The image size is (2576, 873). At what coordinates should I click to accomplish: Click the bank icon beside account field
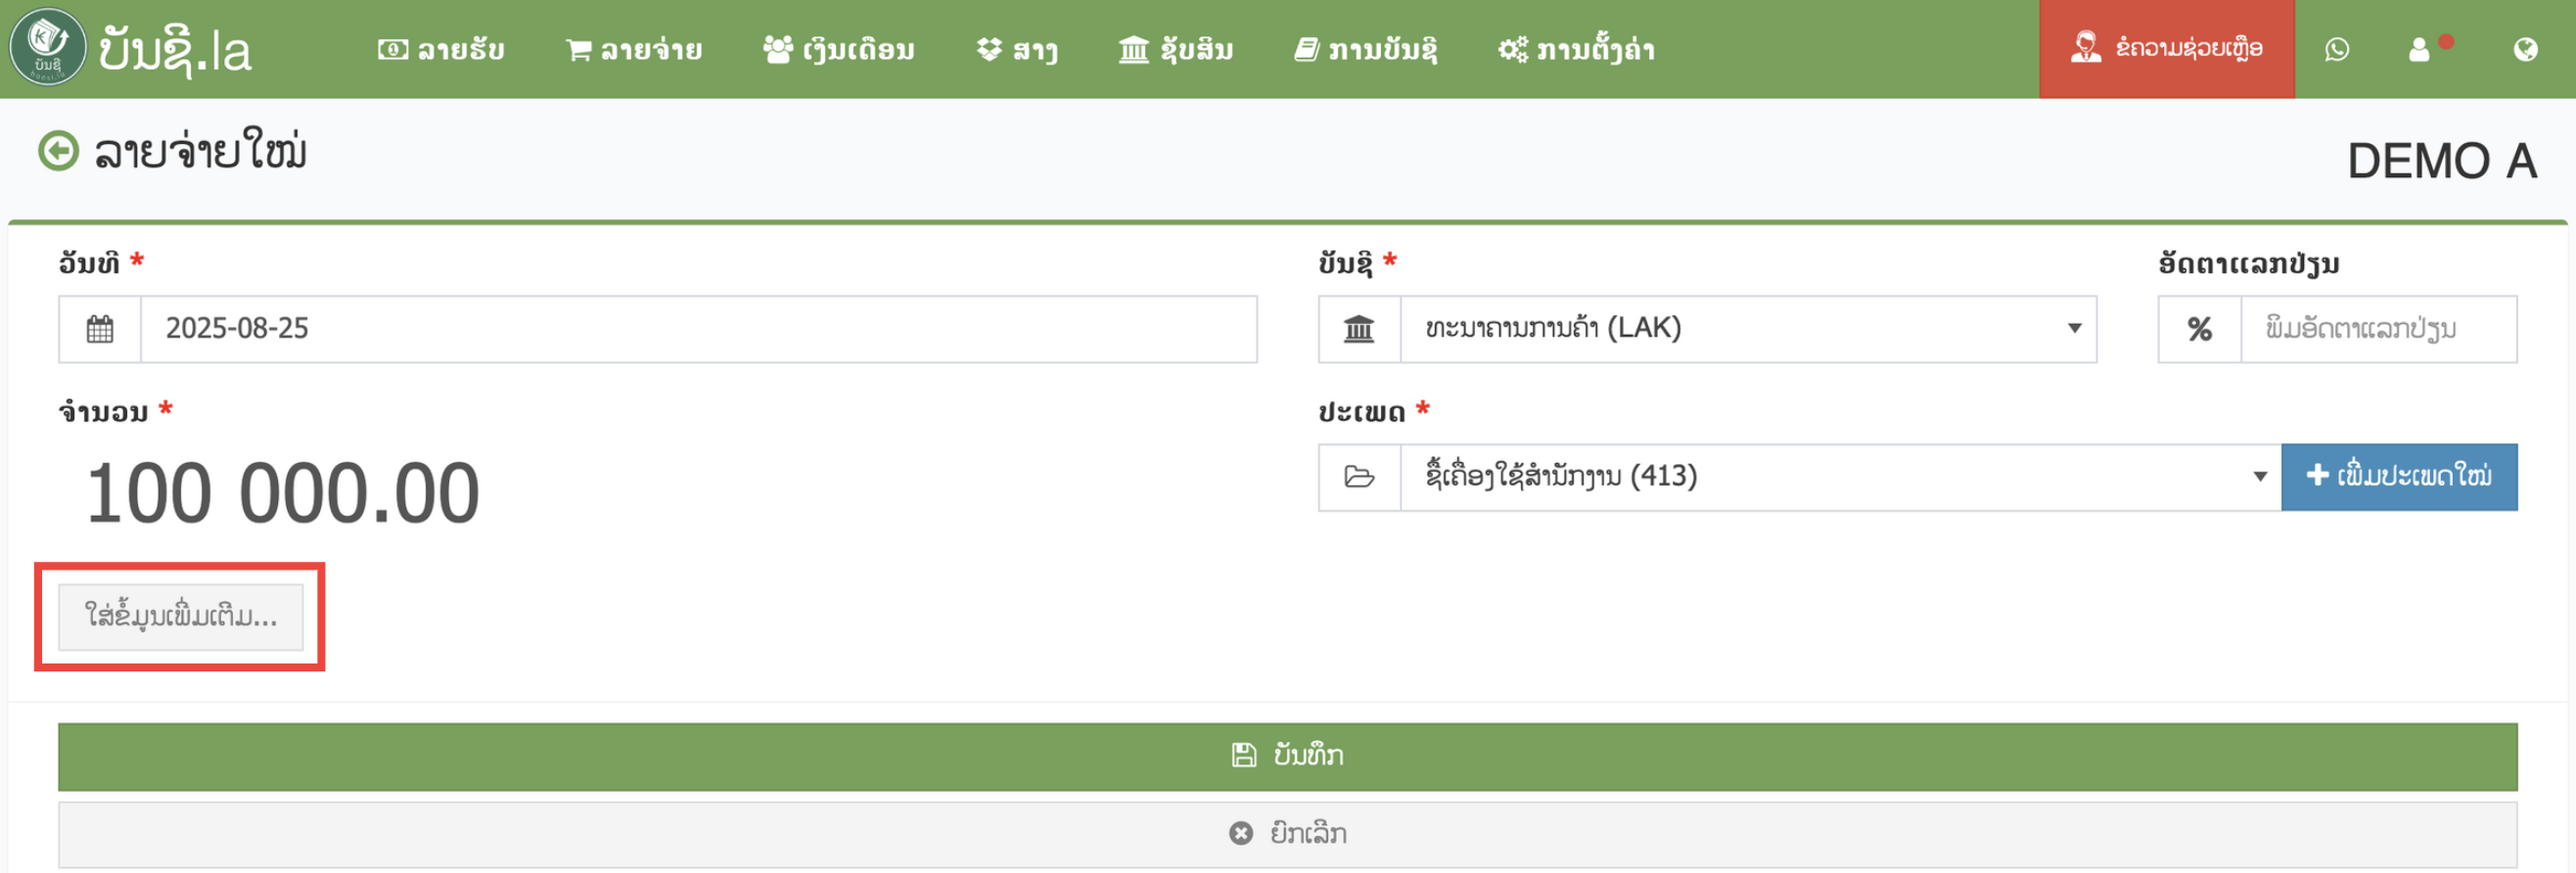point(1359,329)
